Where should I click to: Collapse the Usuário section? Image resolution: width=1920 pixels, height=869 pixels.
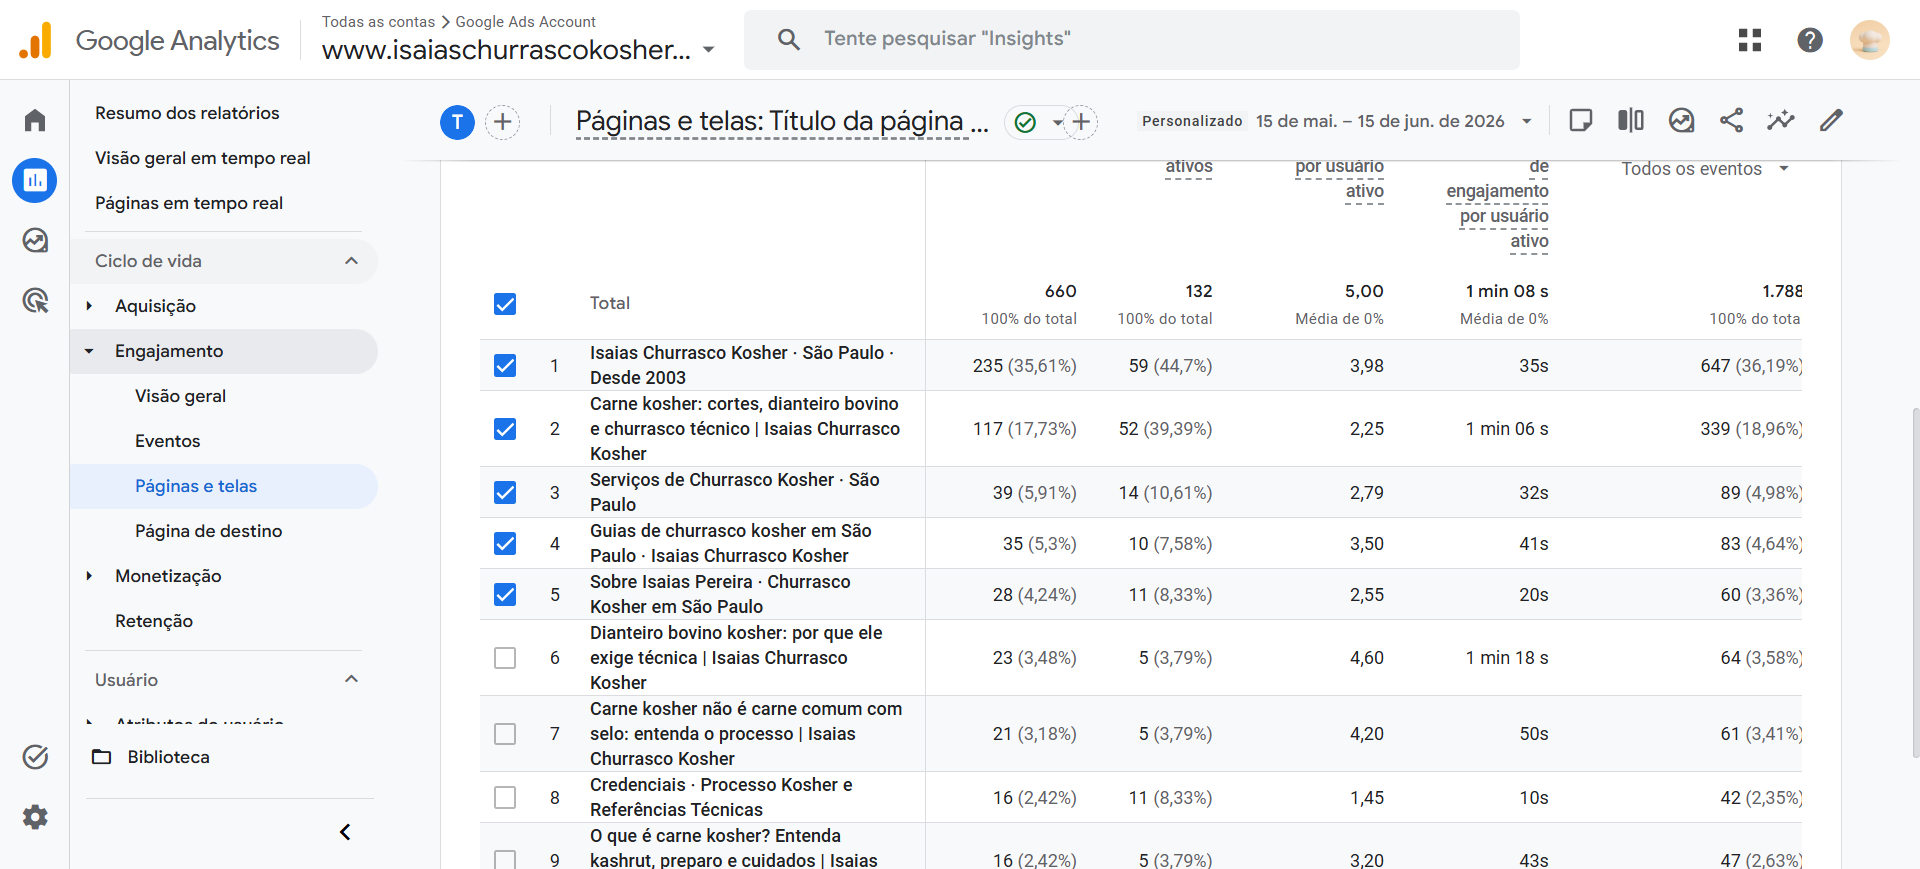coord(351,680)
